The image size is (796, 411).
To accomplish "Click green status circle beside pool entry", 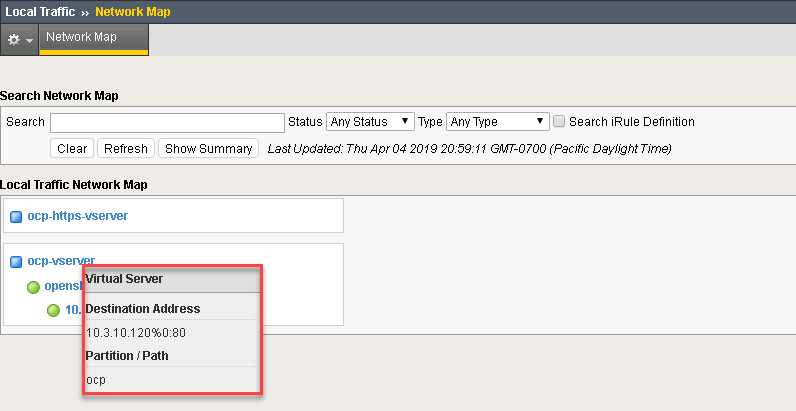I will [x=33, y=287].
